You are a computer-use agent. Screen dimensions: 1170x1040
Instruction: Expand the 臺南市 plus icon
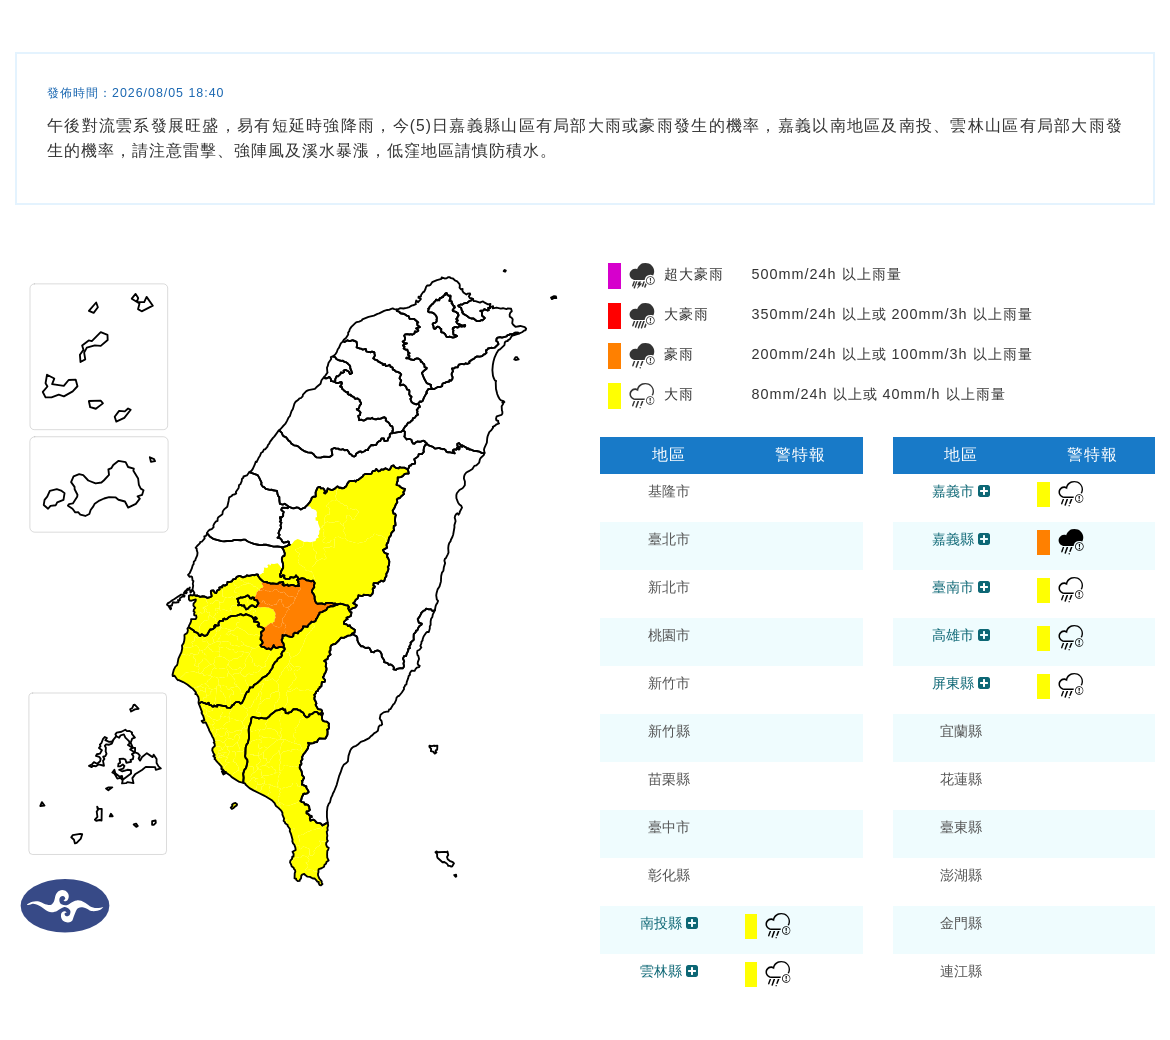(x=984, y=587)
